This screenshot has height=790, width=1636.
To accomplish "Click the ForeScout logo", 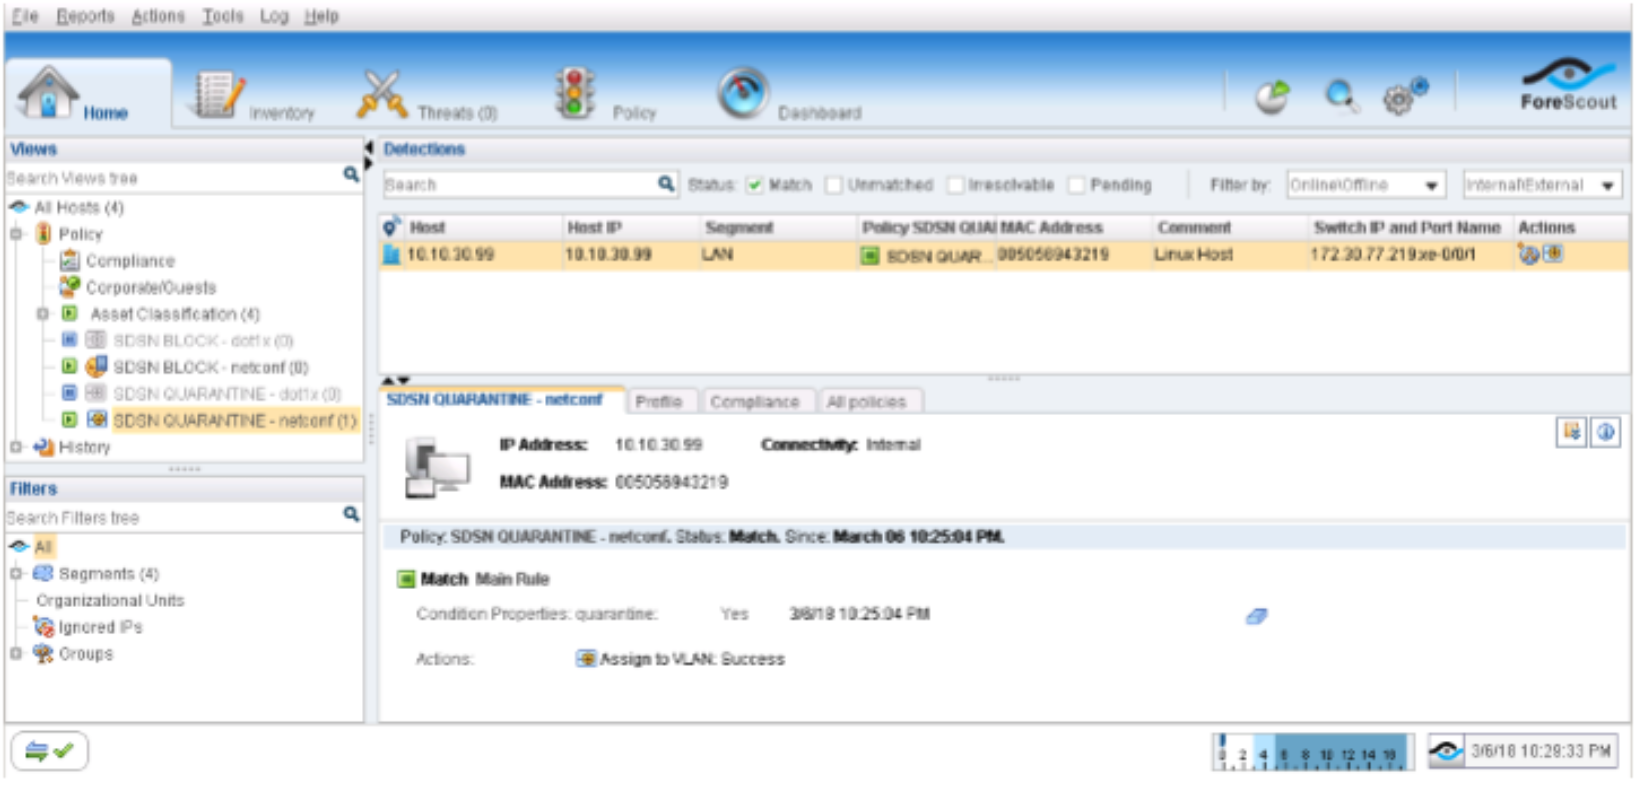I will (x=1568, y=84).
